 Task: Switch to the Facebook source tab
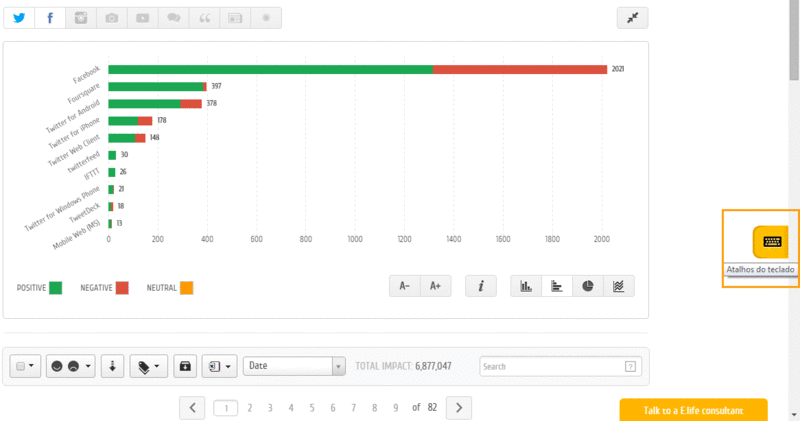pyautogui.click(x=50, y=18)
